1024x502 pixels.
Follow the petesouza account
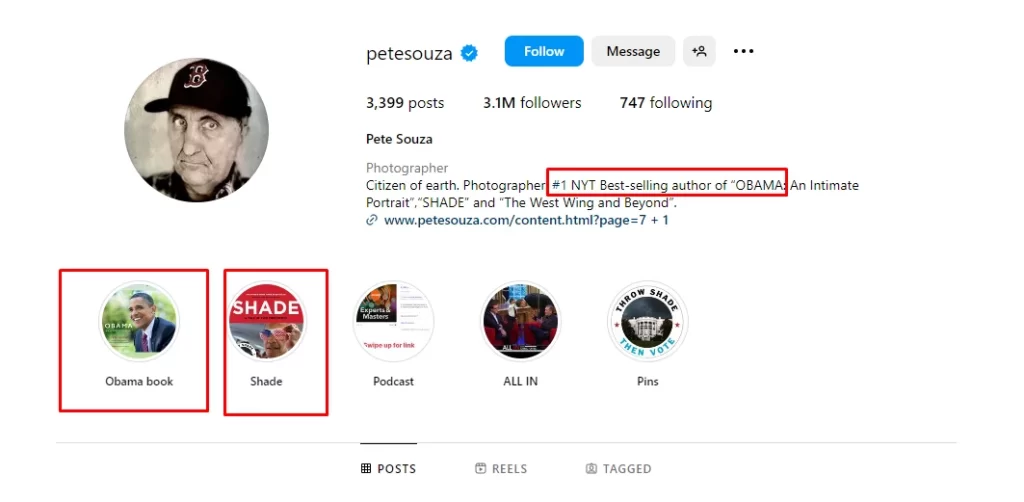click(x=543, y=51)
